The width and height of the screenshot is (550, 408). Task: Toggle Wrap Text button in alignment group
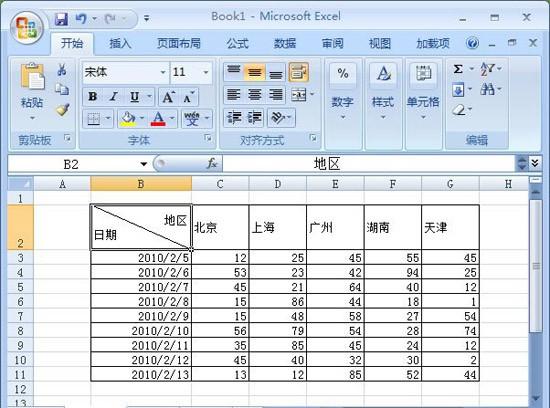coord(299,72)
